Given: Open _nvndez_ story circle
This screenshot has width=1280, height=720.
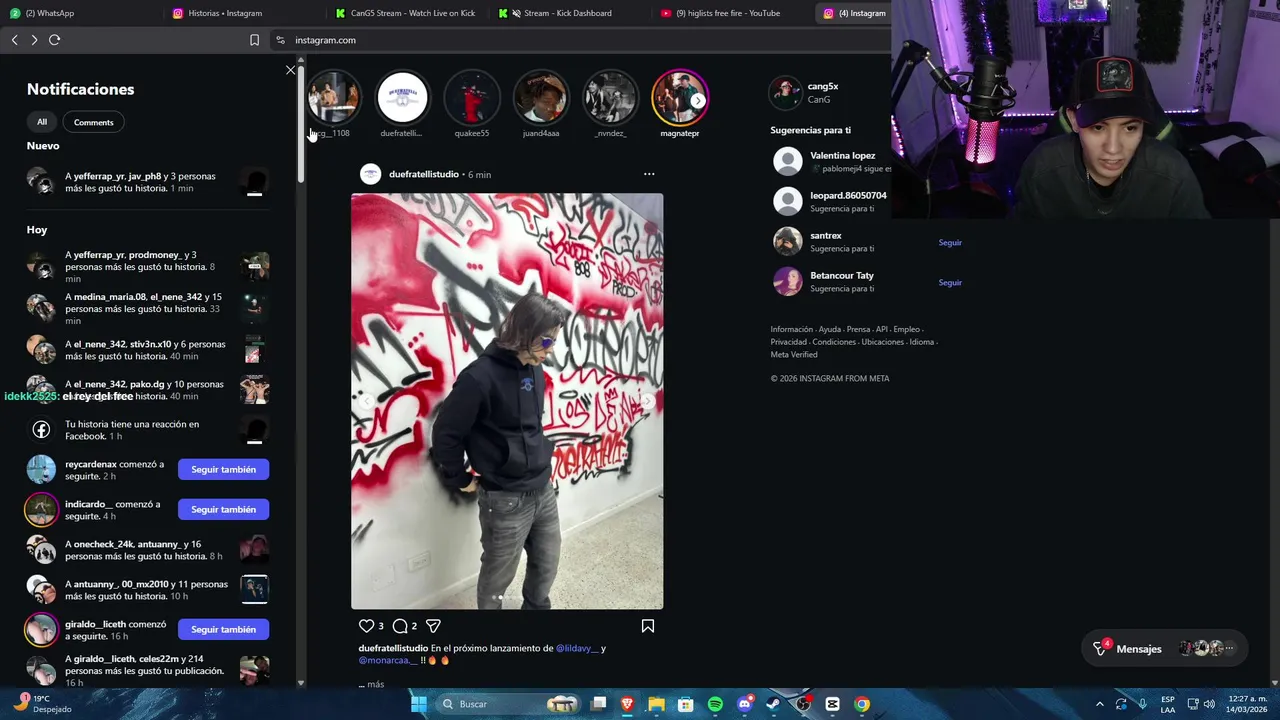Looking at the screenshot, I should pos(611,98).
